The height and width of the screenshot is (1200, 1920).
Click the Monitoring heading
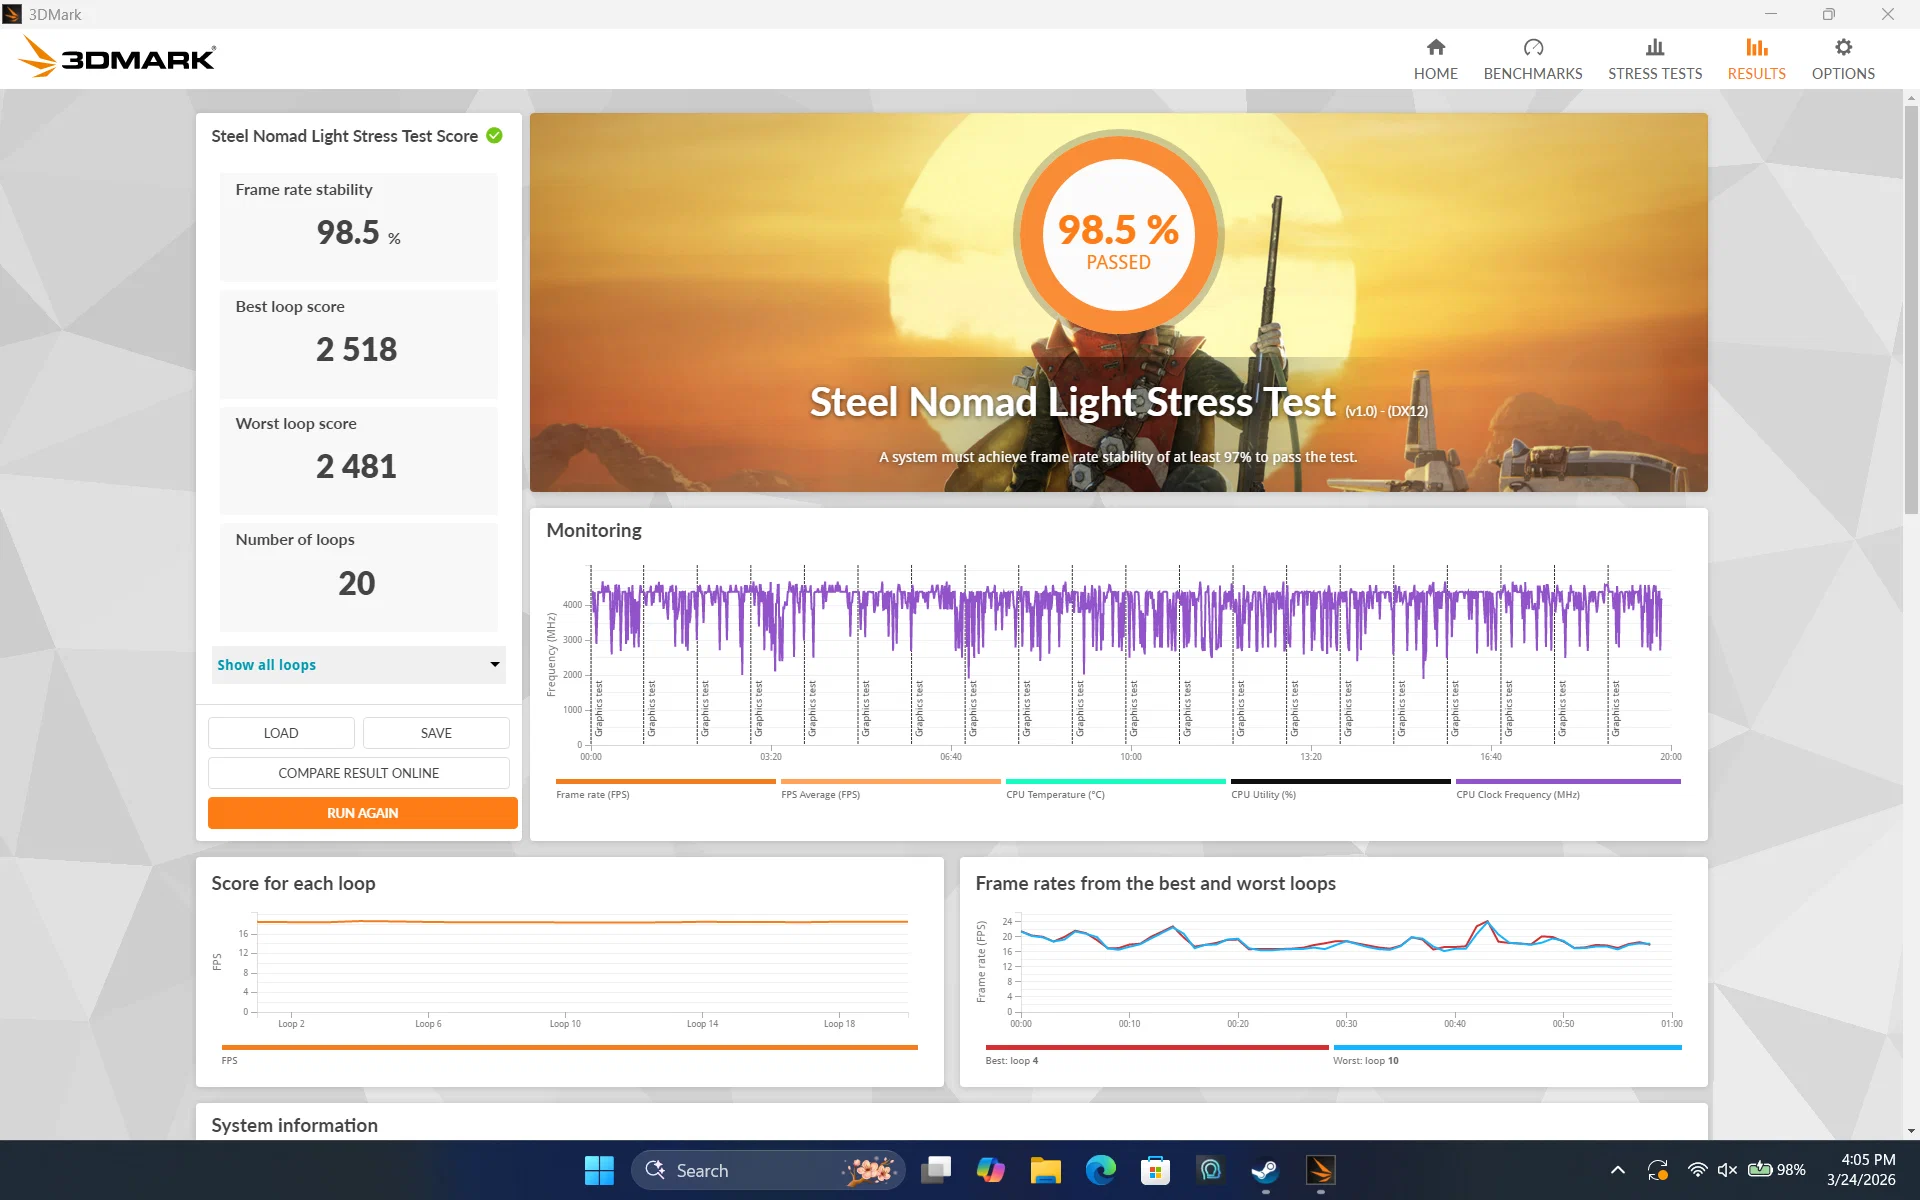point(594,530)
